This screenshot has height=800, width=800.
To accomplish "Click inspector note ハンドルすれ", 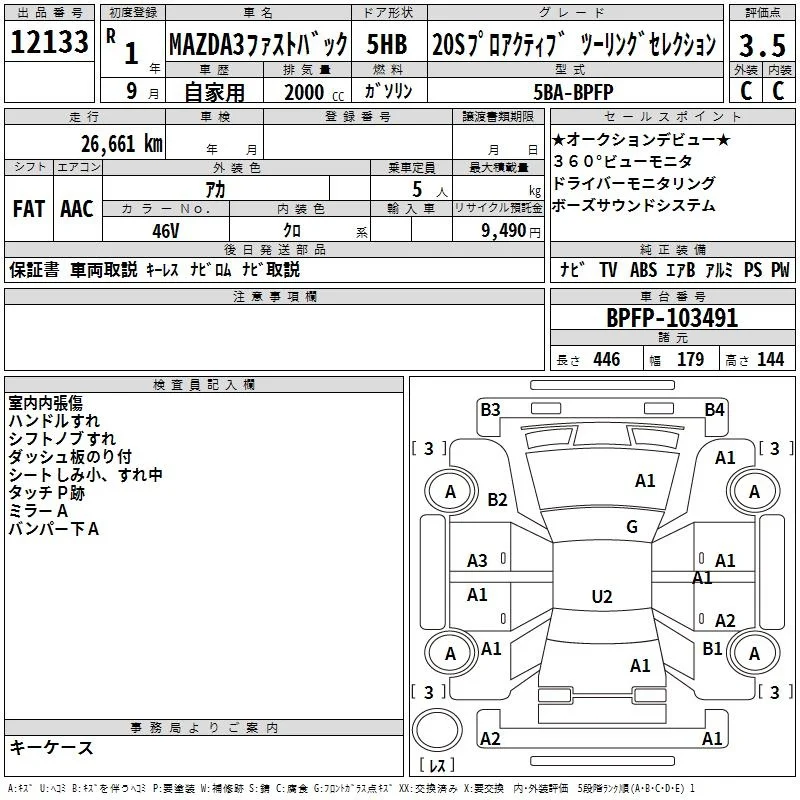I will click(54, 421).
